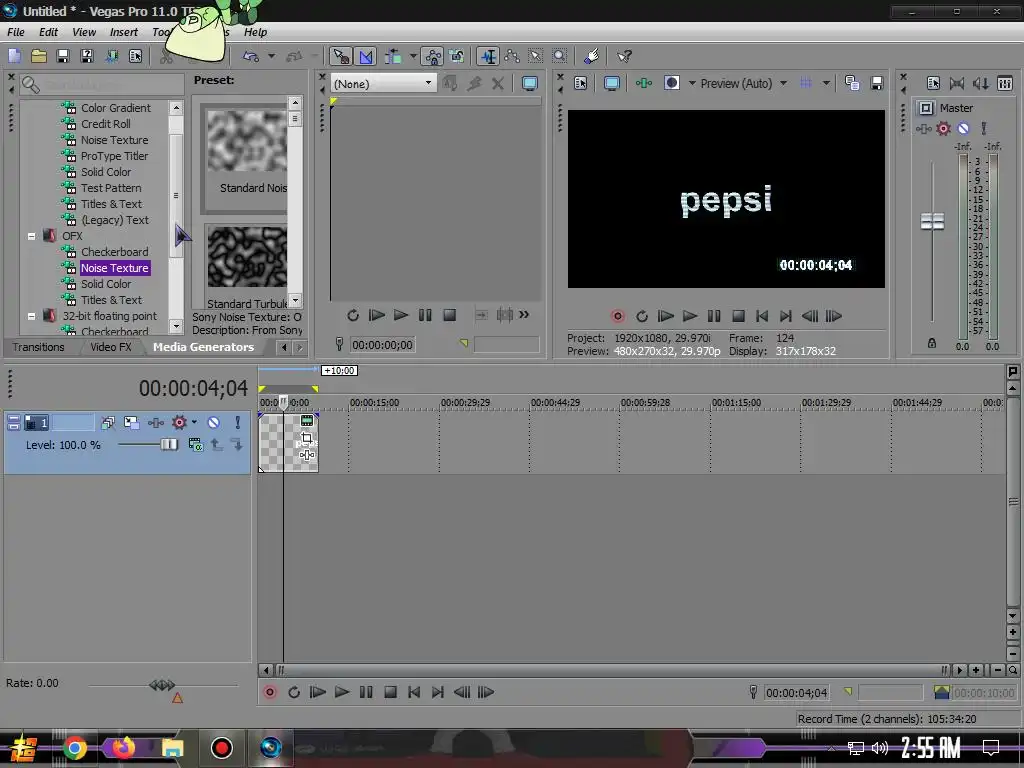Open Google Chrome from taskbar
Screen dimensions: 1024x768
pos(74,748)
